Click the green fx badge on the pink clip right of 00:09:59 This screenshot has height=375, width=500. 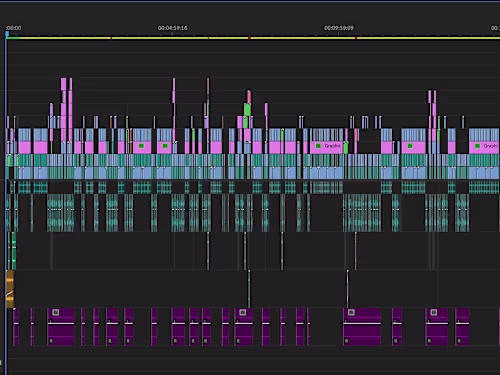[410, 146]
